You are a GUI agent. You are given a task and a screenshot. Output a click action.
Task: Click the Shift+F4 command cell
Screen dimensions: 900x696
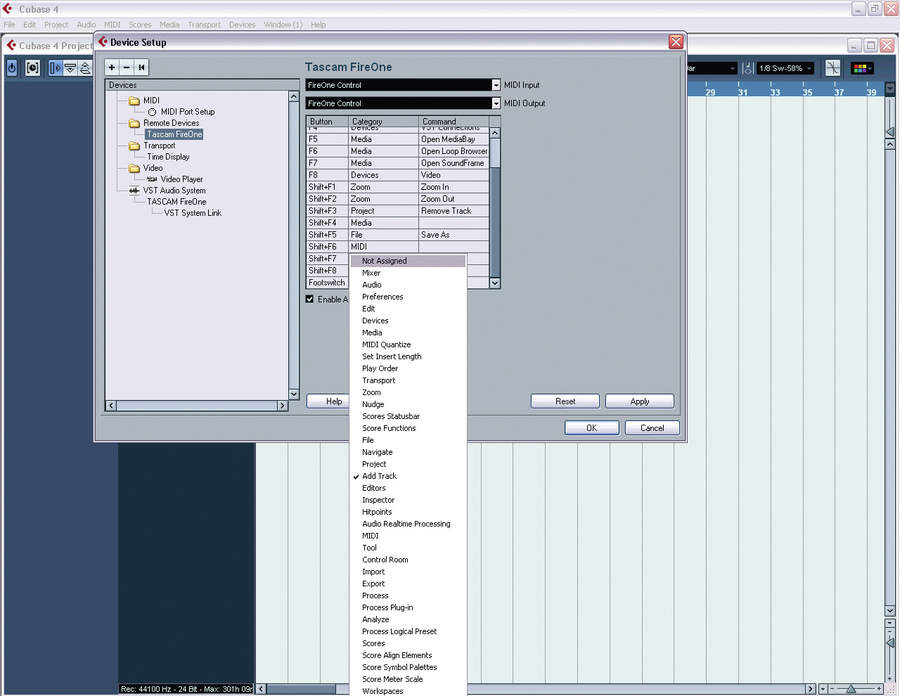[x=453, y=223]
